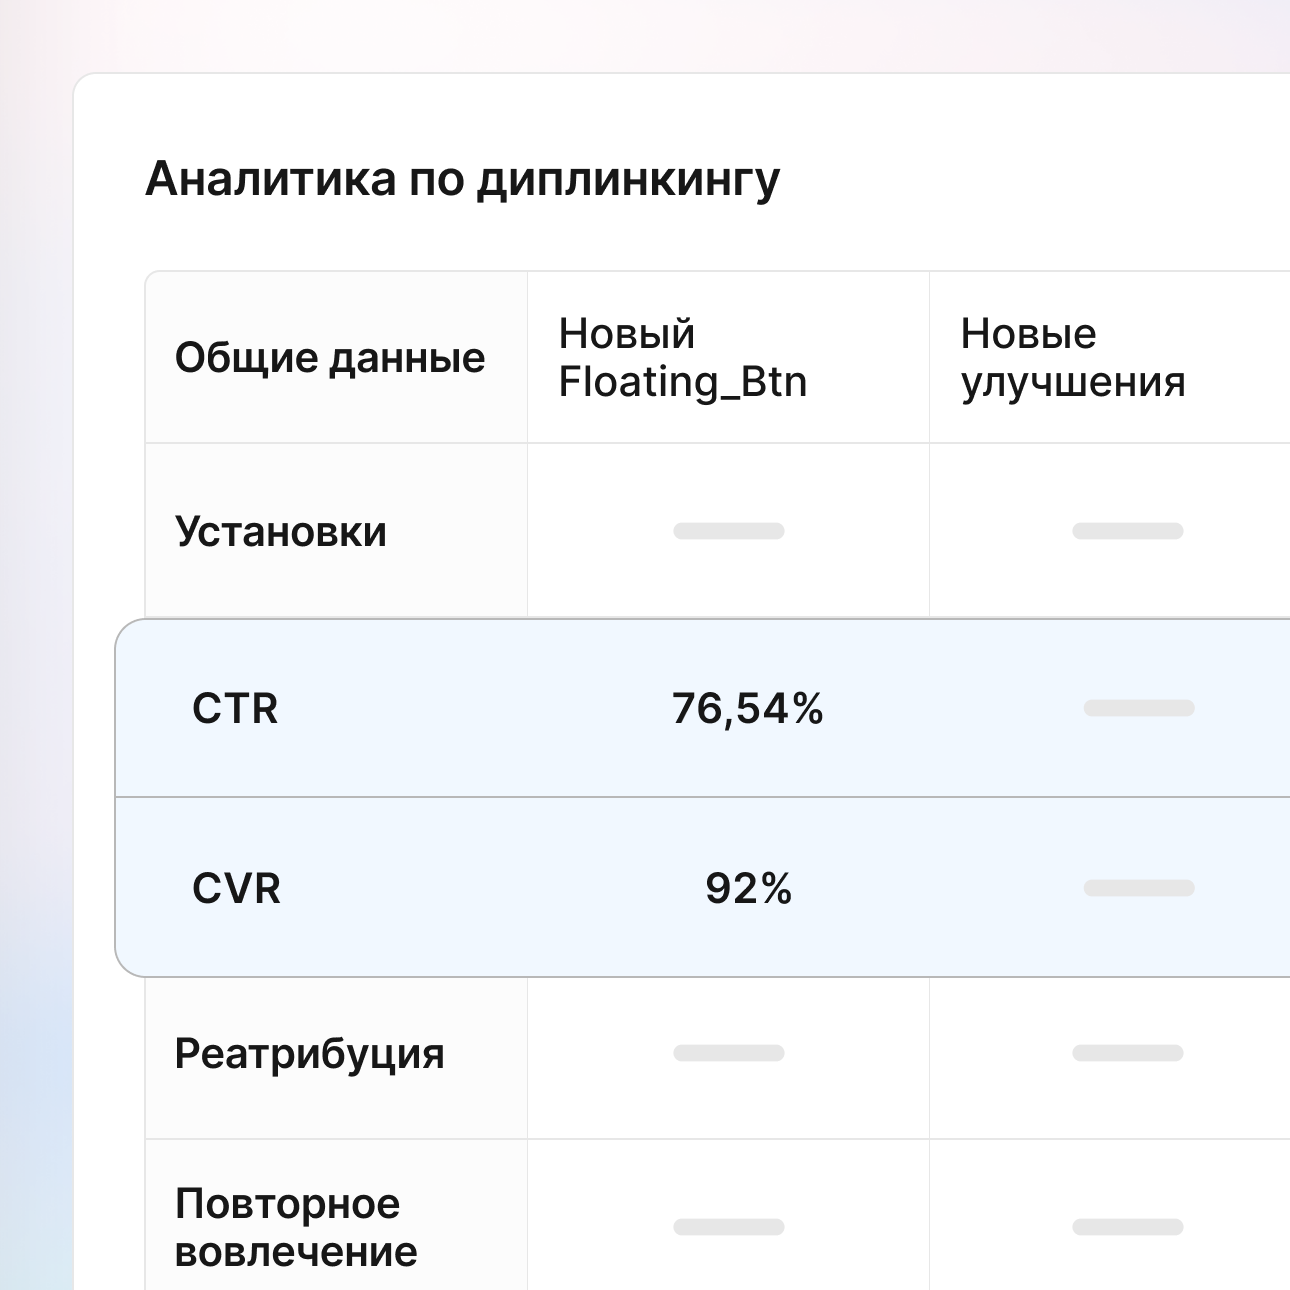Click Реатрибуция placeholder under Новый Floating_Btn
The image size is (1290, 1290).
point(728,1053)
